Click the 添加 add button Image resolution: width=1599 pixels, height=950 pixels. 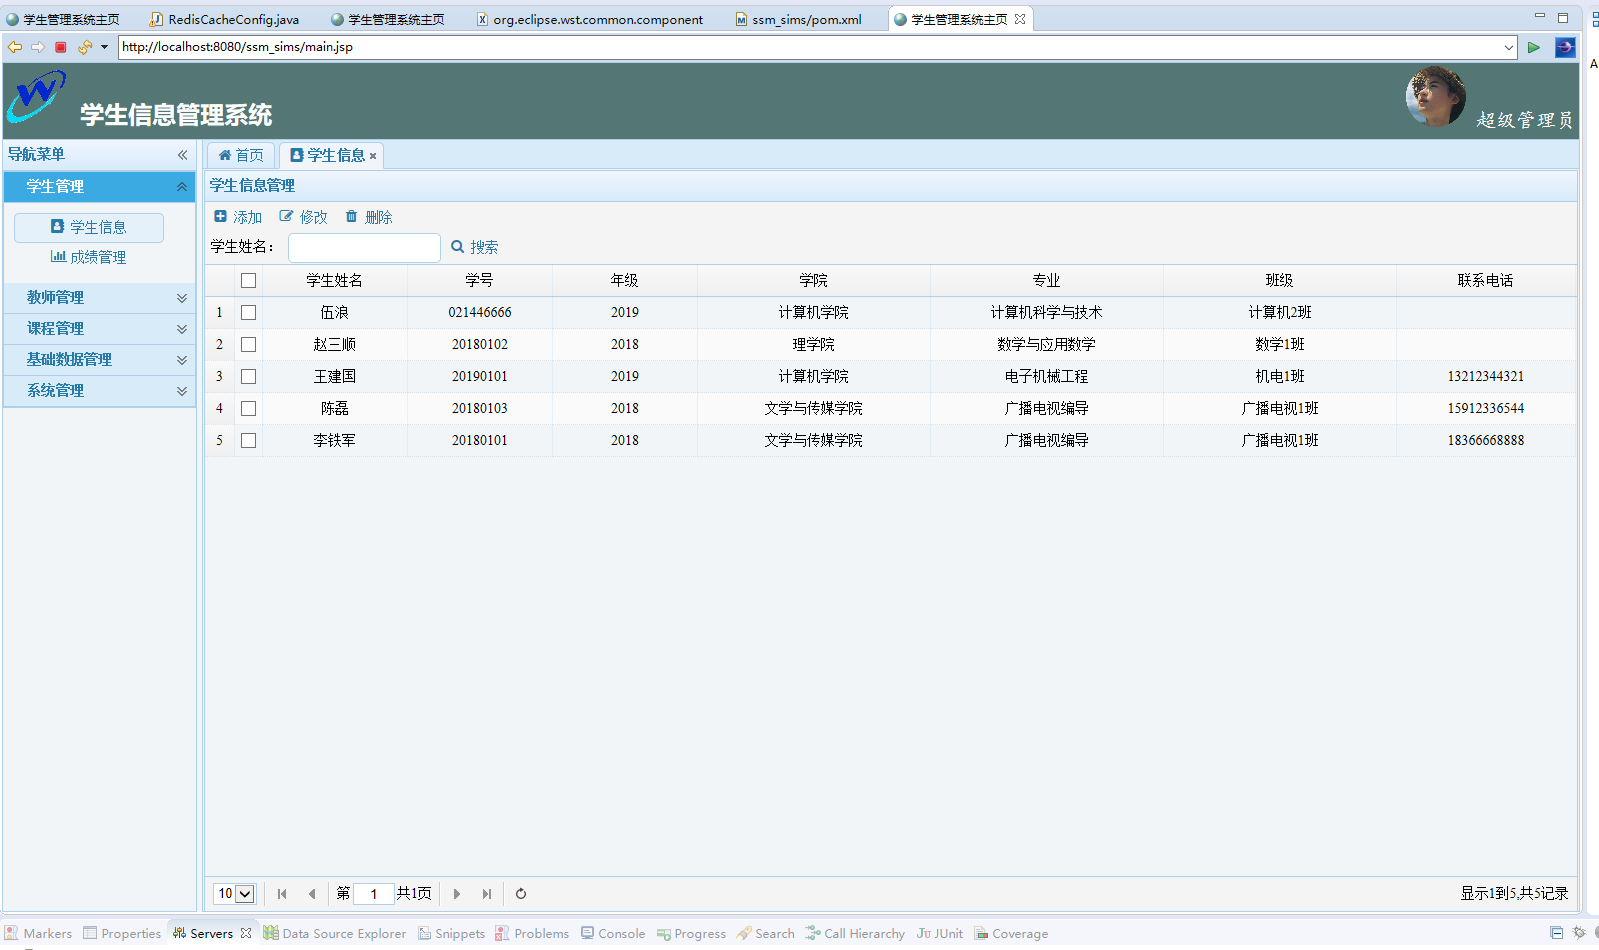tap(238, 217)
